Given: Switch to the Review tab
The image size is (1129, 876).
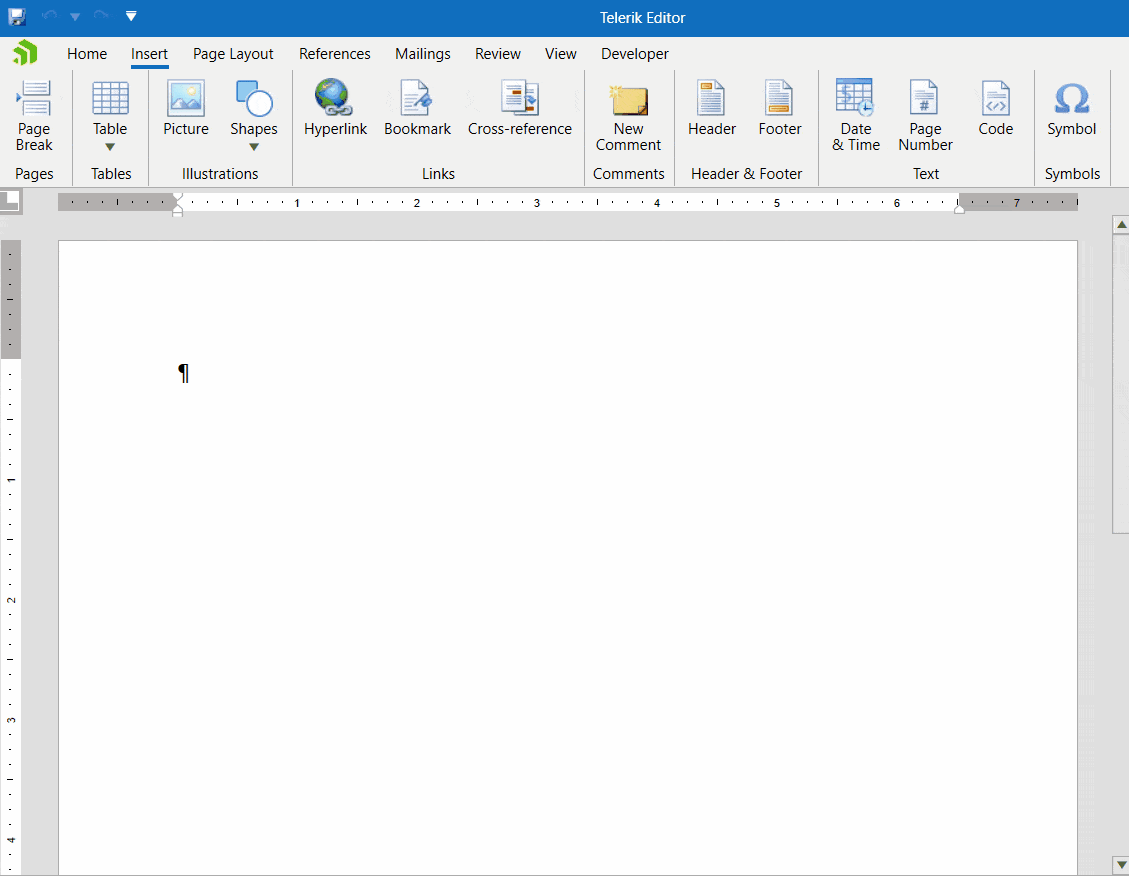Looking at the screenshot, I should point(498,54).
